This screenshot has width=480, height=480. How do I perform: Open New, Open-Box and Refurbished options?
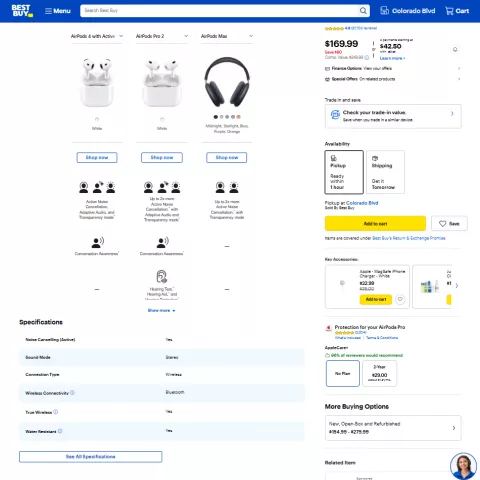(x=393, y=428)
